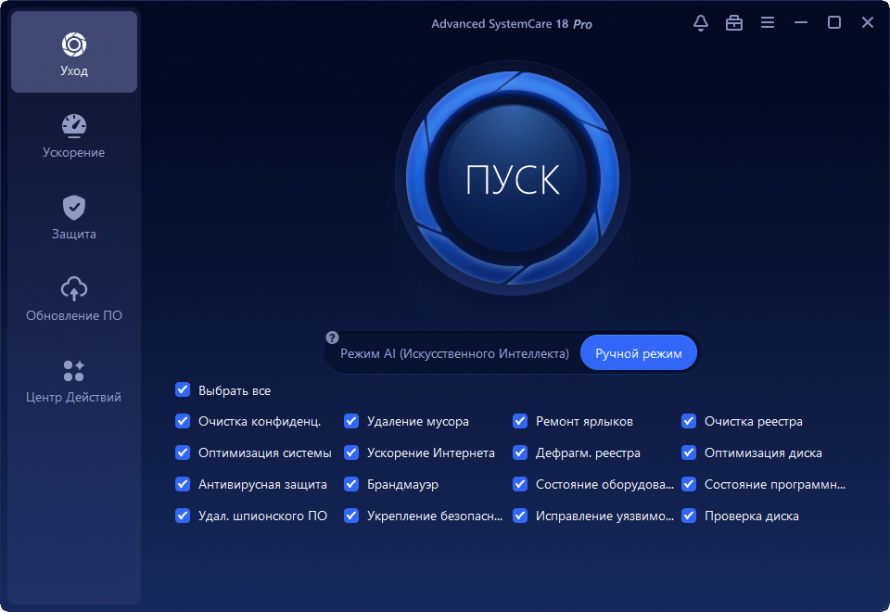Select Ручной режим mode
Screen dimensions: 890x612
[639, 353]
